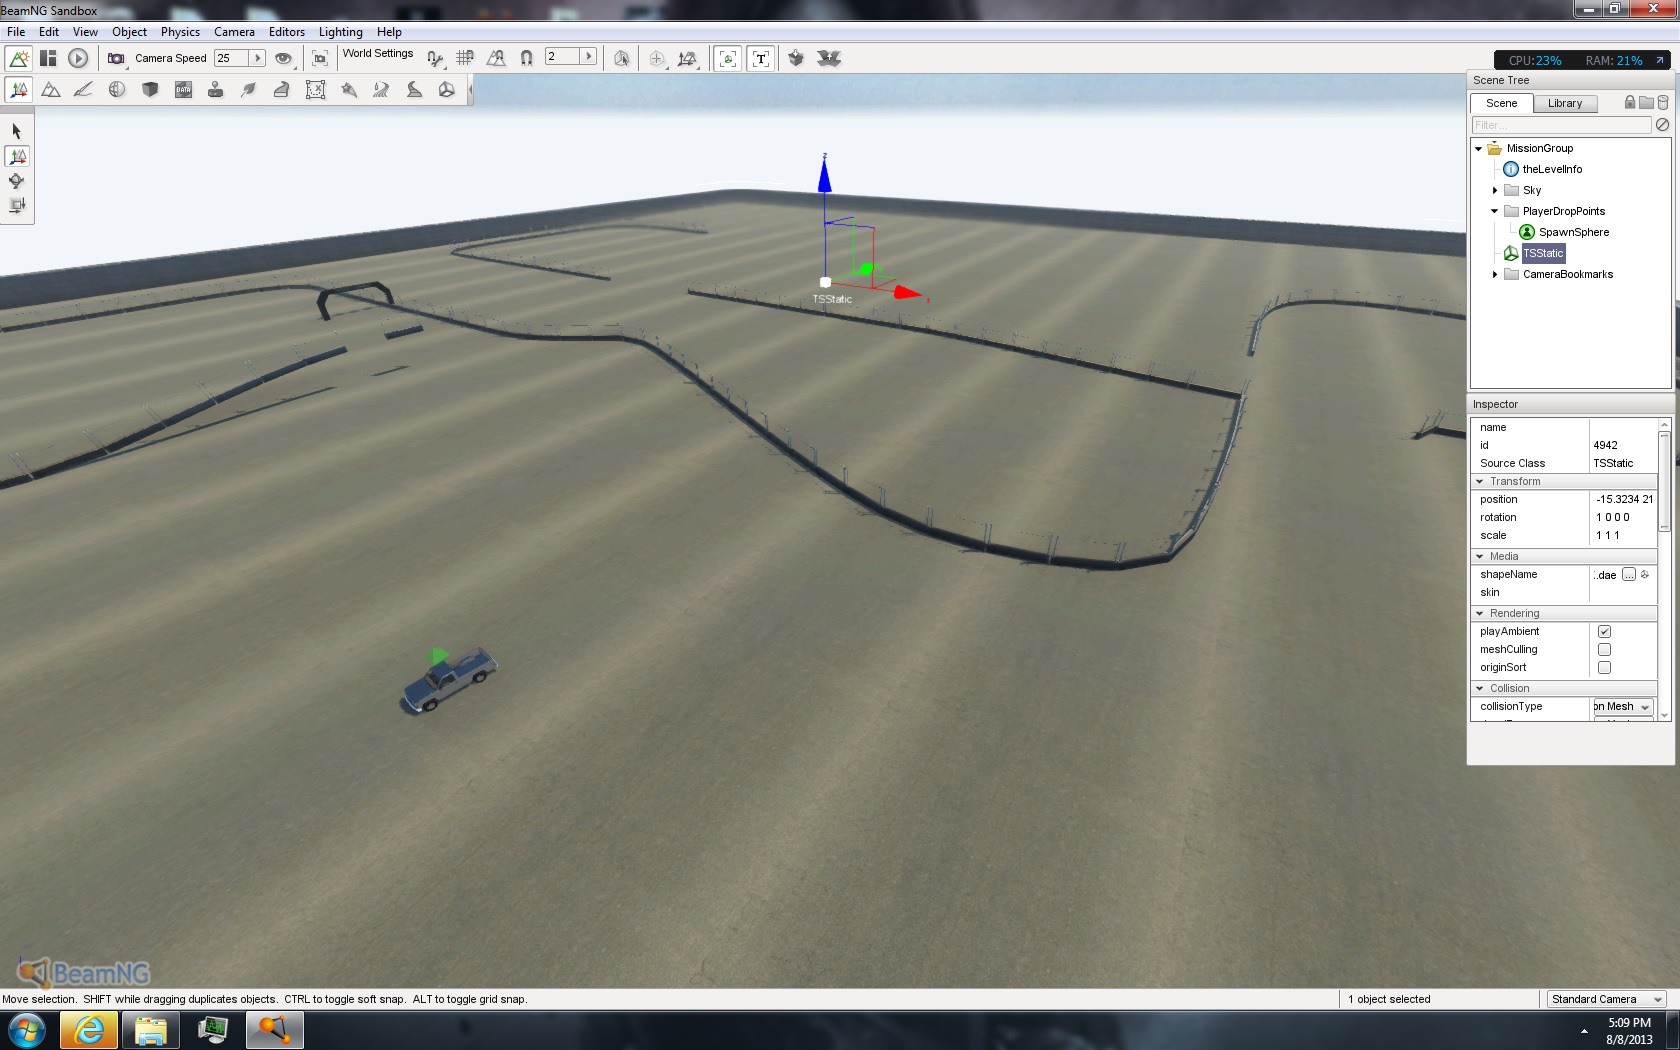Screen dimensions: 1680x1050
Task: Select the Particle Editor icon
Action: click(x=348, y=90)
